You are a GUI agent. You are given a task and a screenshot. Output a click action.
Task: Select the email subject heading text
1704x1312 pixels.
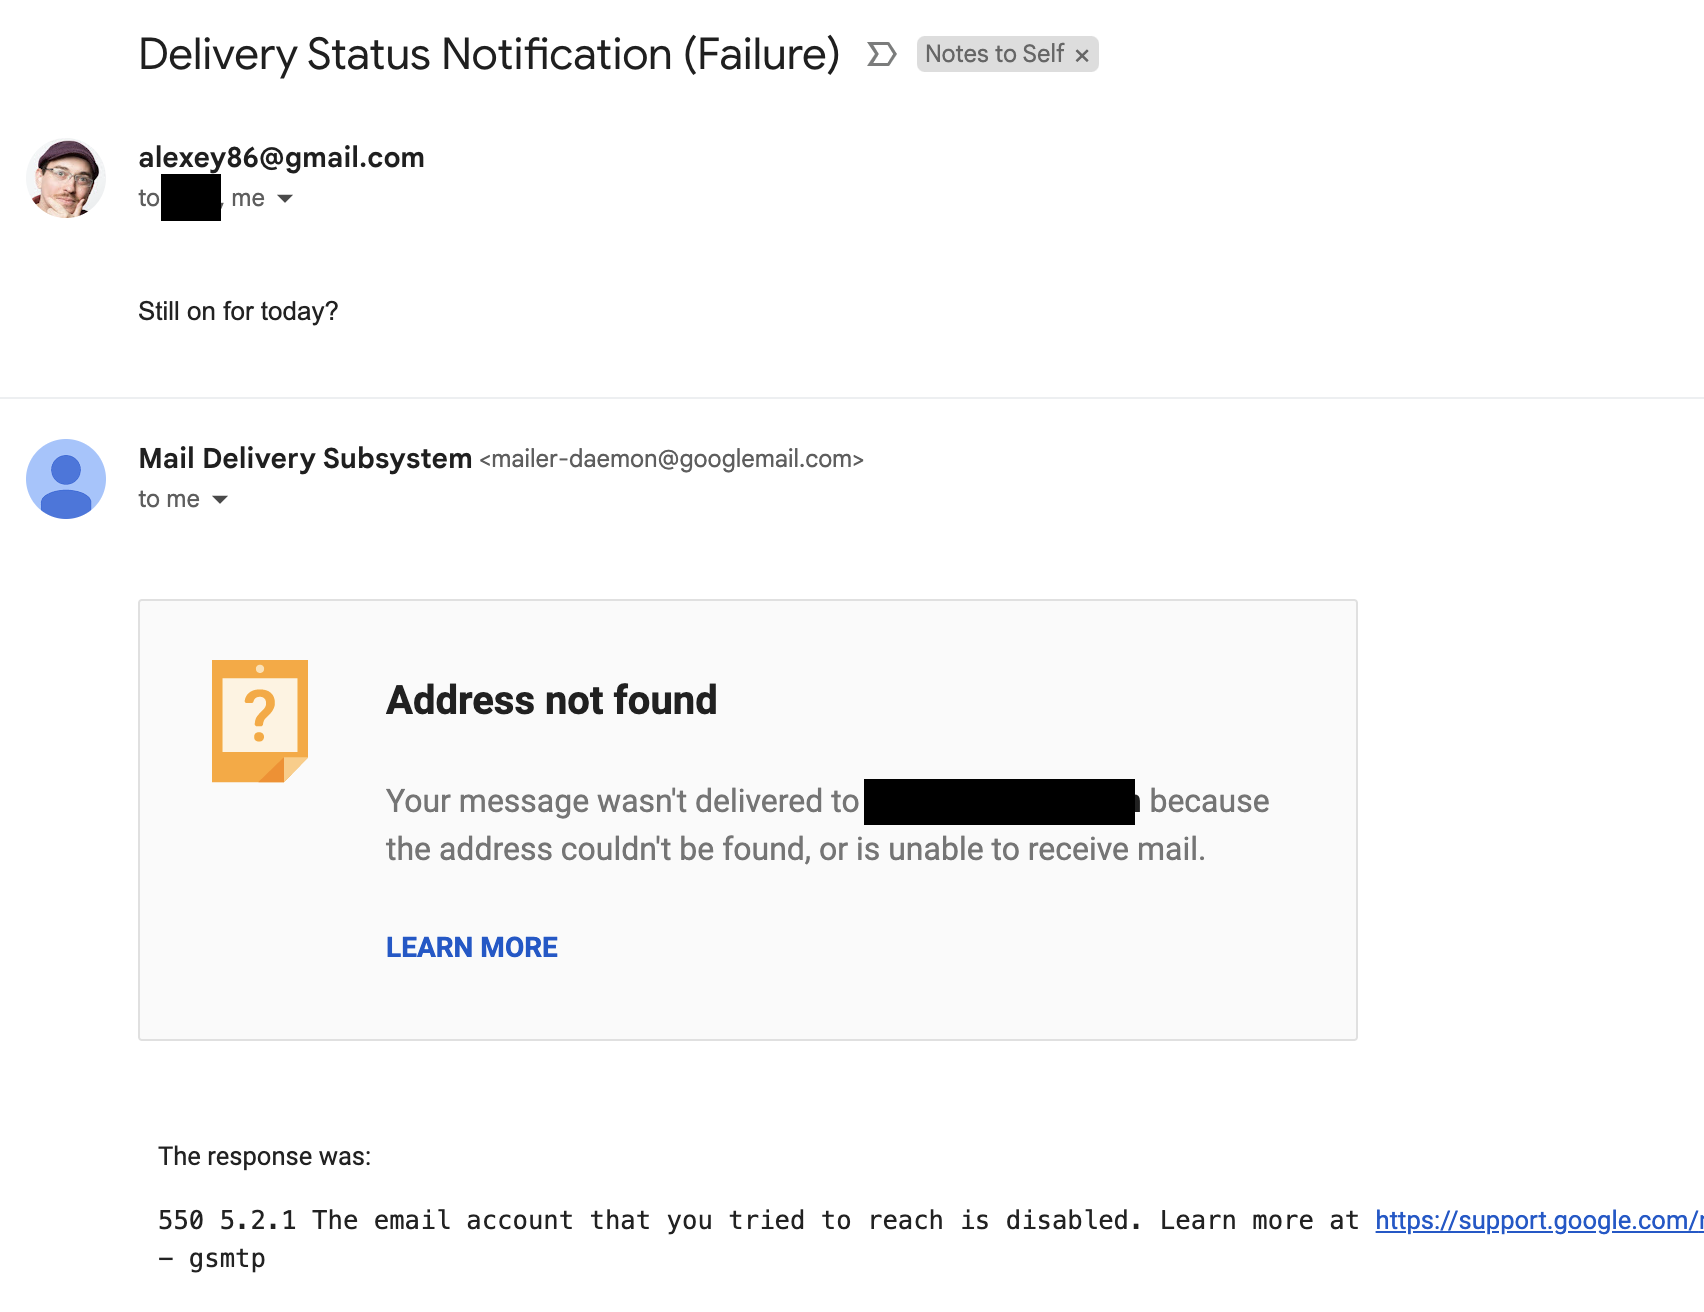(x=489, y=54)
